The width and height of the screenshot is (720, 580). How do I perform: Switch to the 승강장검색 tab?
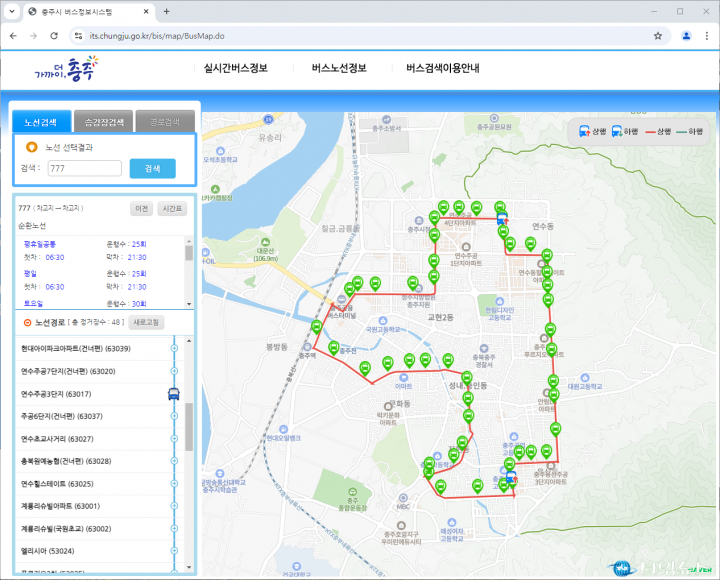(104, 122)
